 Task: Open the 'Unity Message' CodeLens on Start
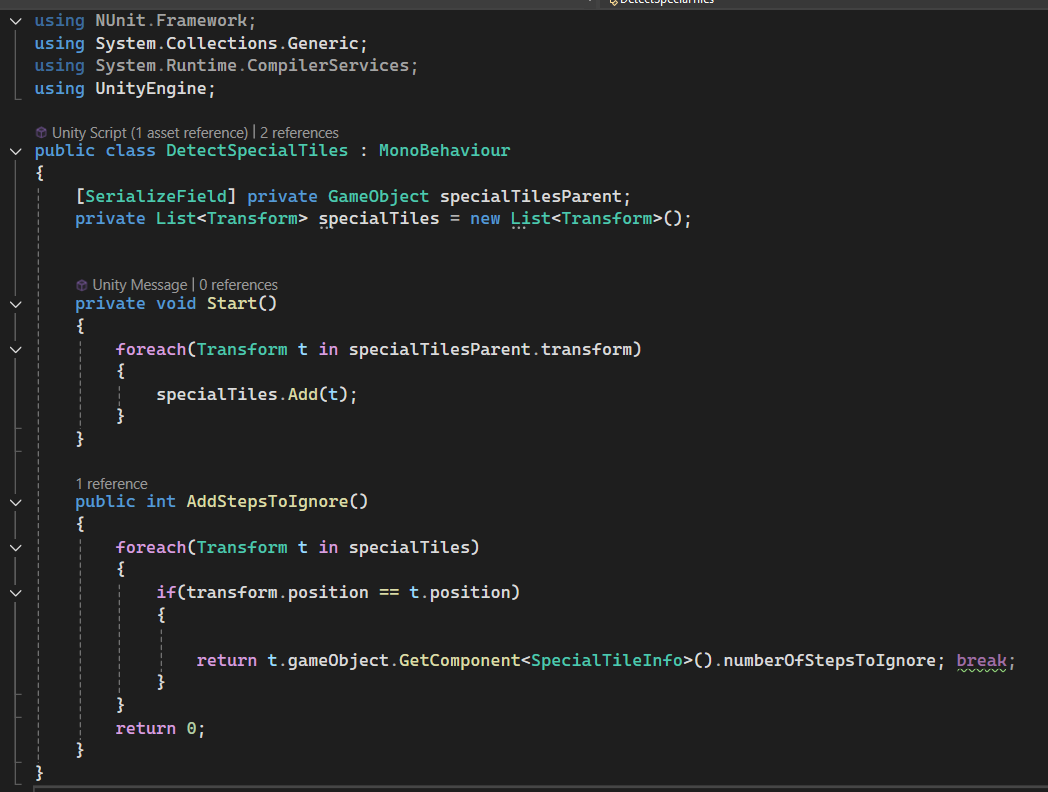140,285
